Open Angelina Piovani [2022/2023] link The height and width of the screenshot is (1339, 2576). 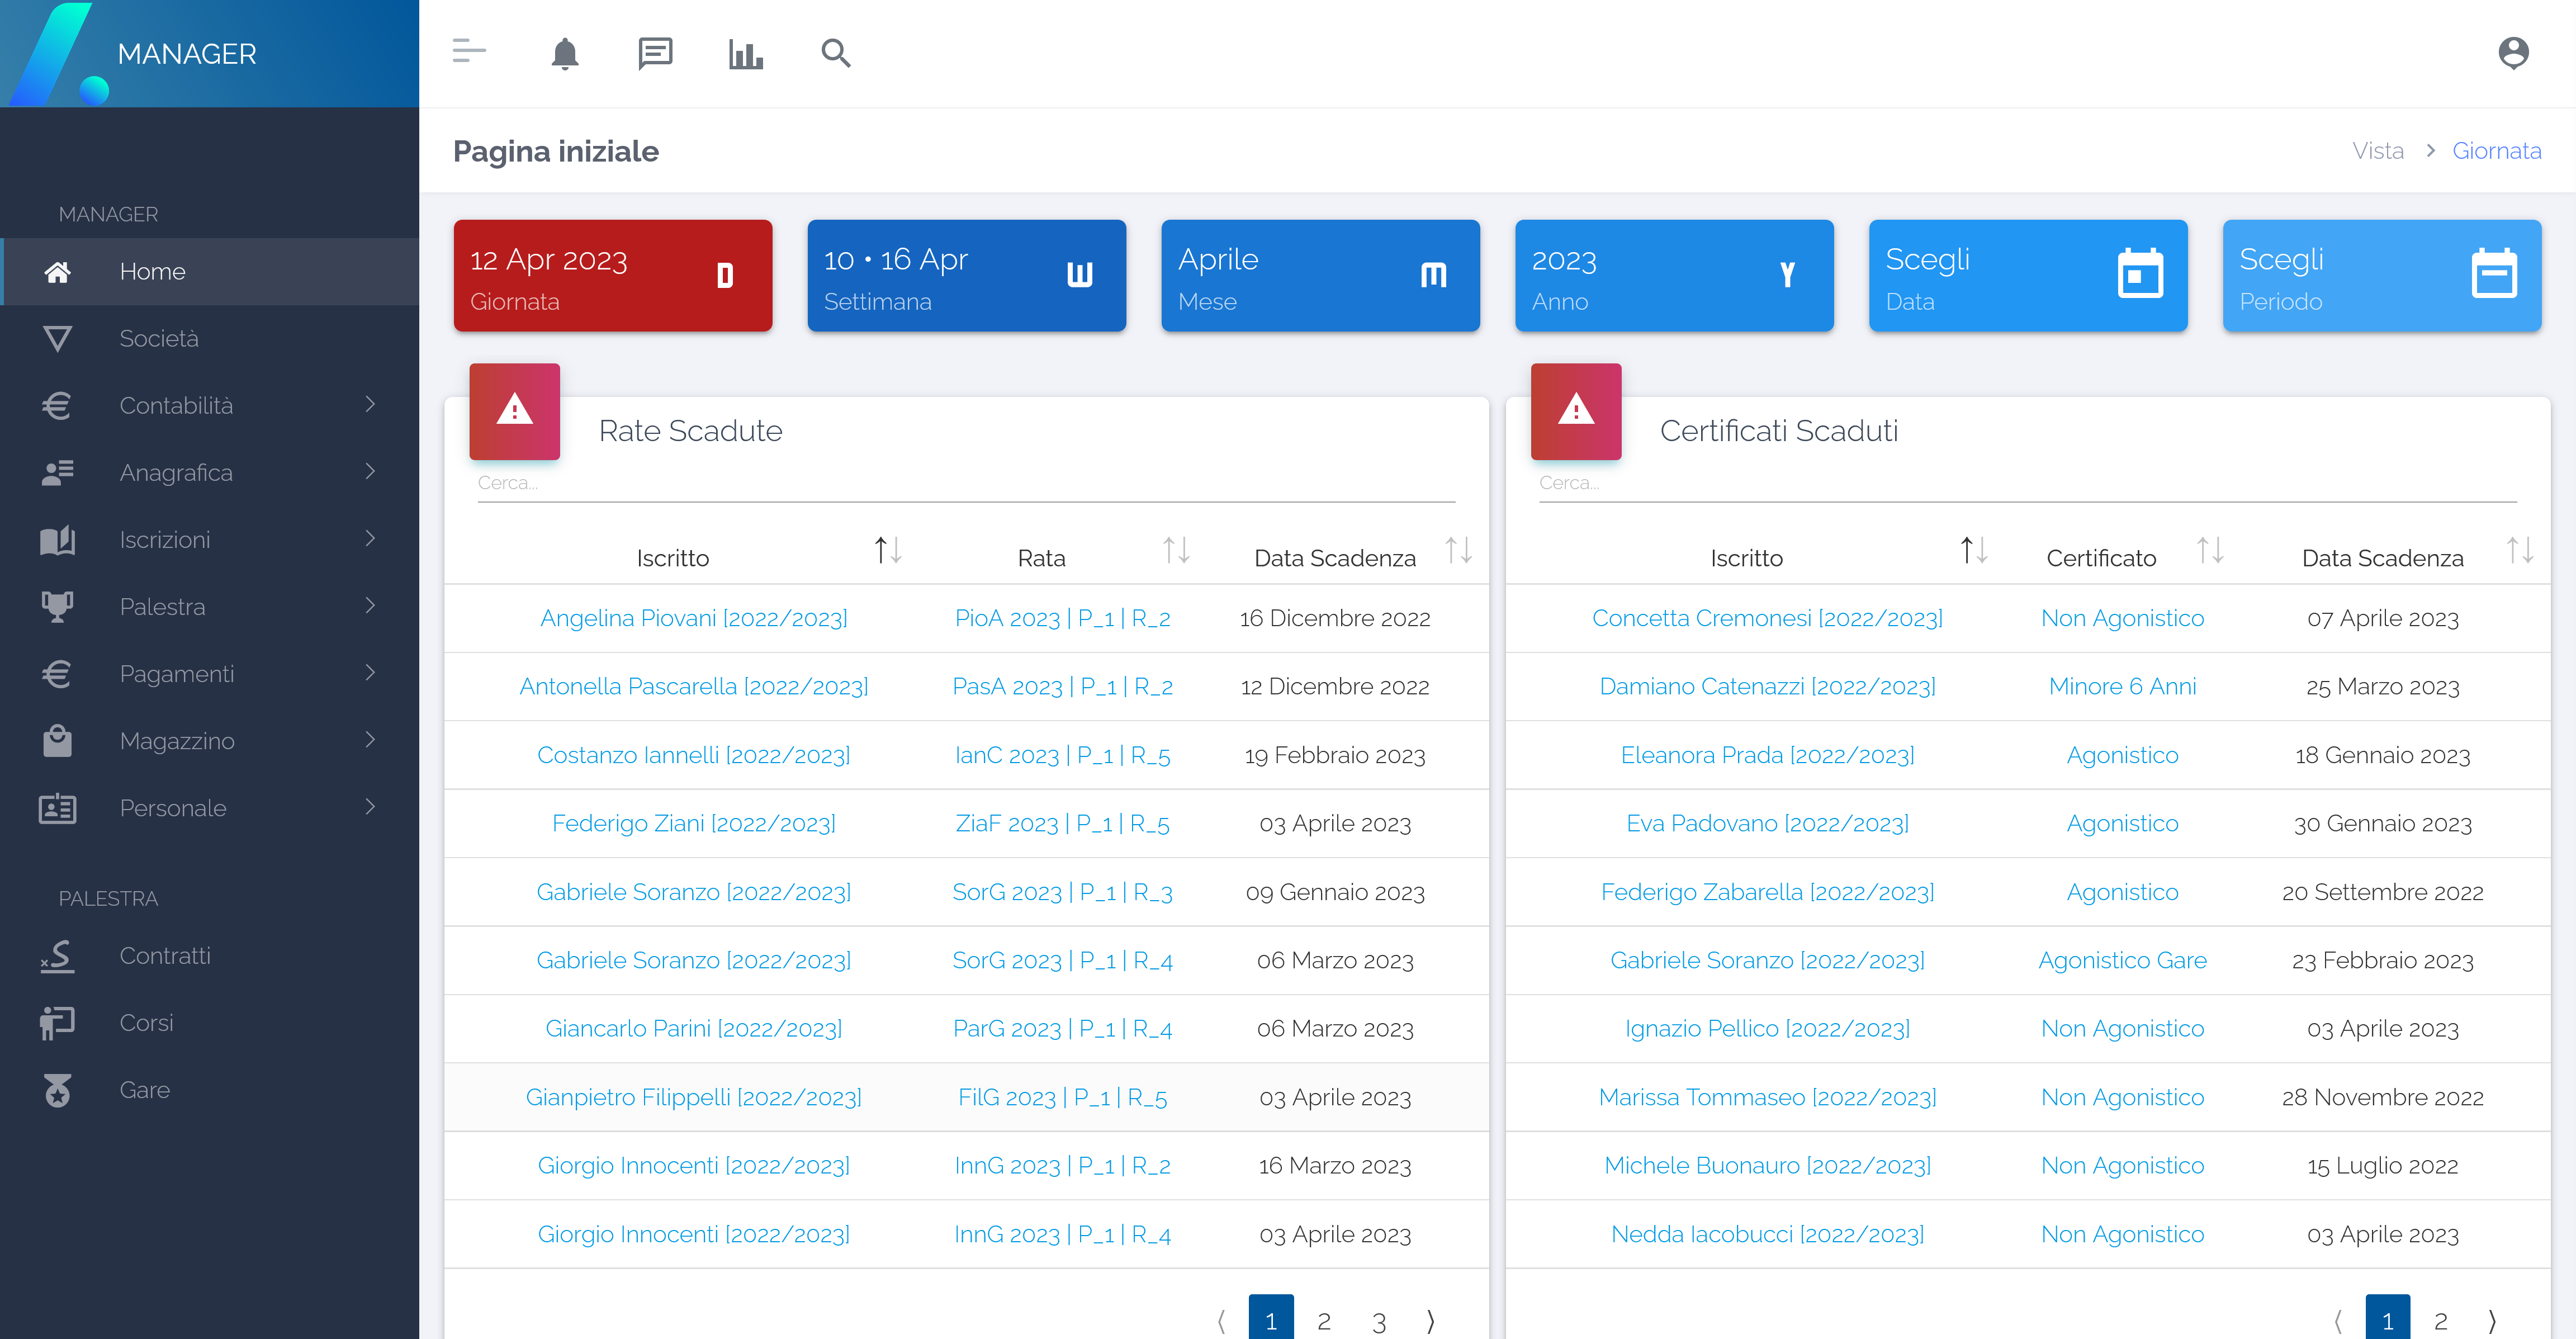pos(693,618)
